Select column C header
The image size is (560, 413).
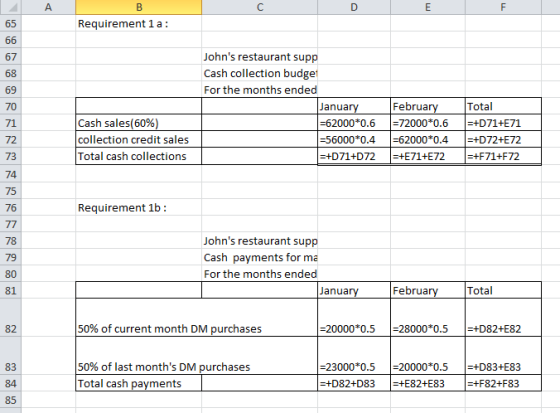pyautogui.click(x=260, y=7)
